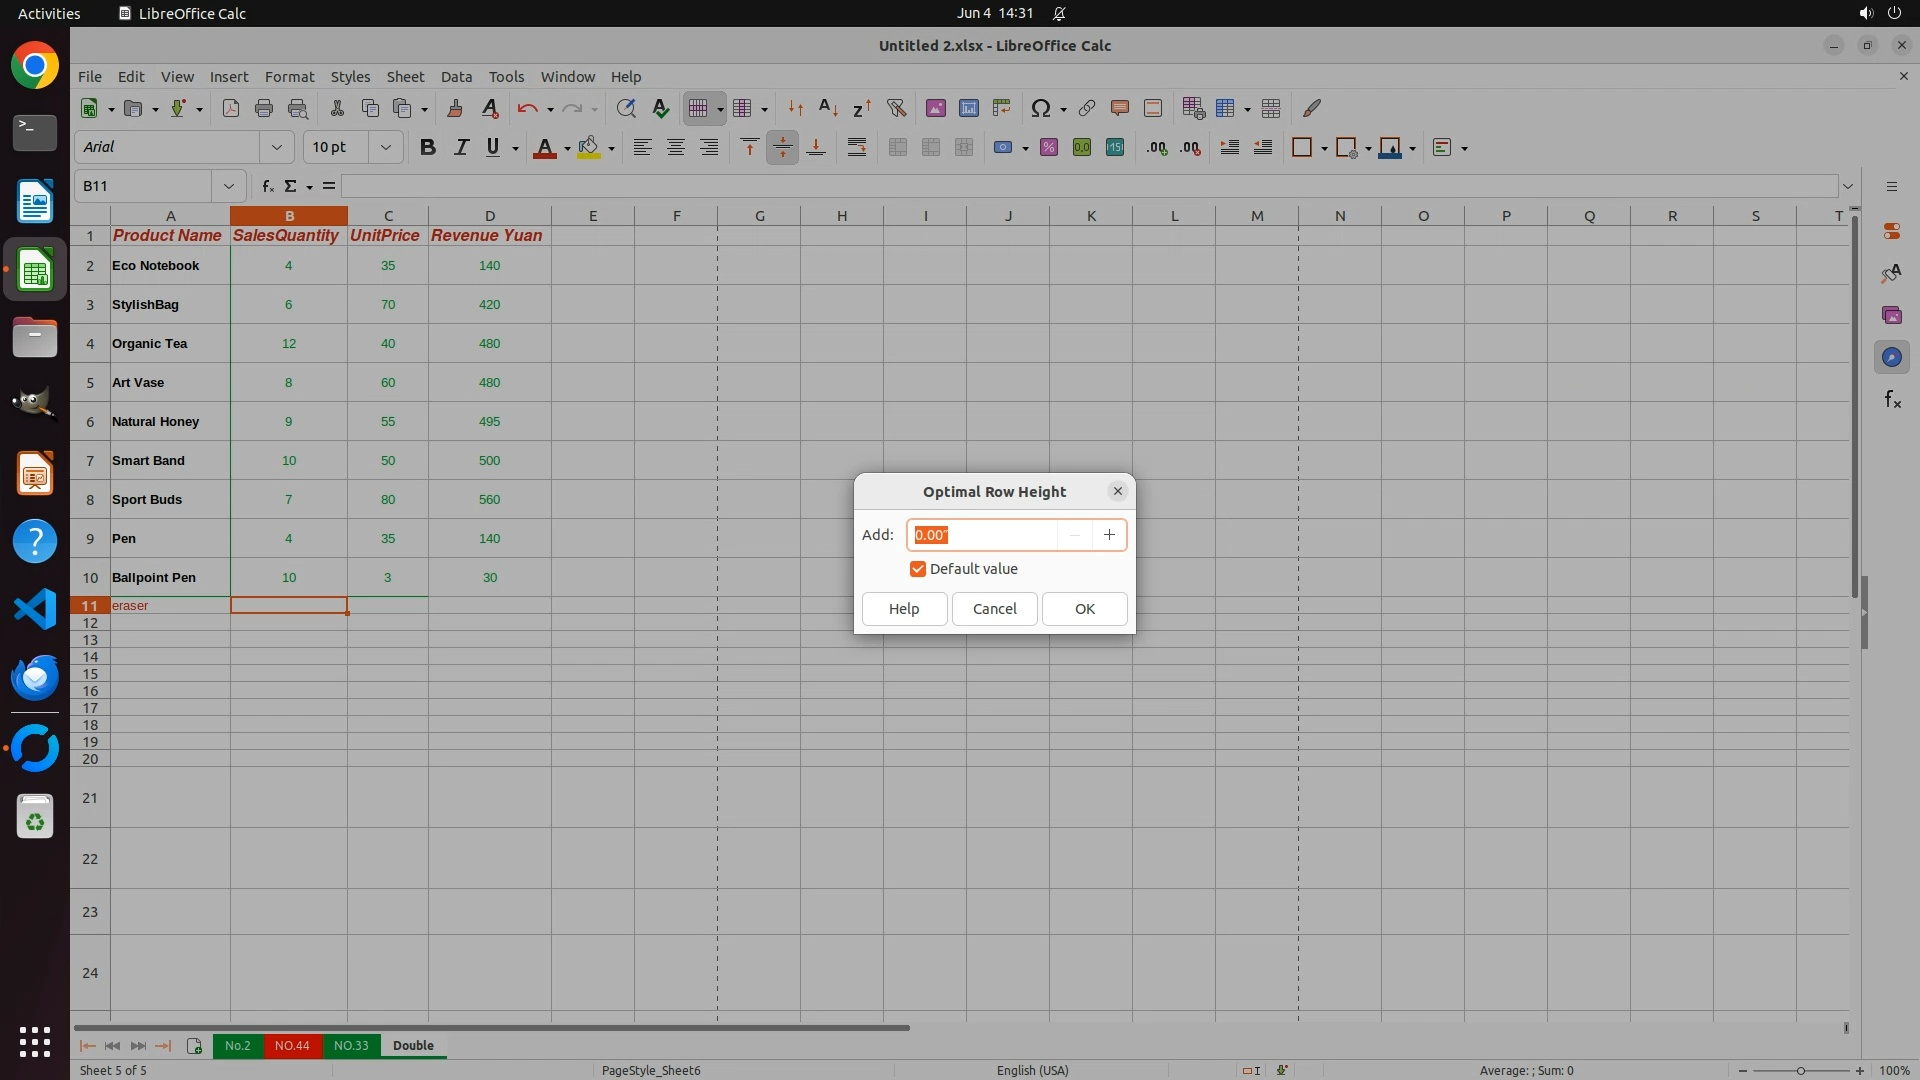The width and height of the screenshot is (1920, 1080).
Task: Open the Function Wizard beside the formula bar
Action: [267, 186]
